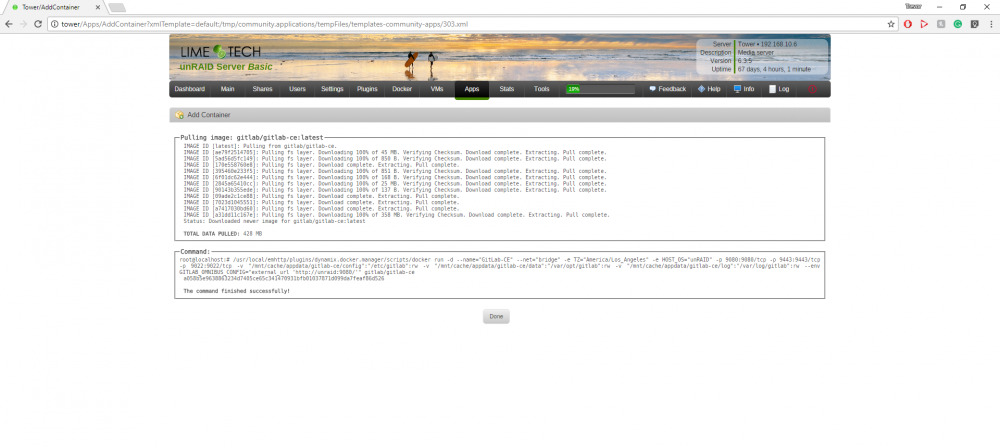1000x447 pixels.
Task: Click the green Grammarly extension icon
Action: point(957,24)
